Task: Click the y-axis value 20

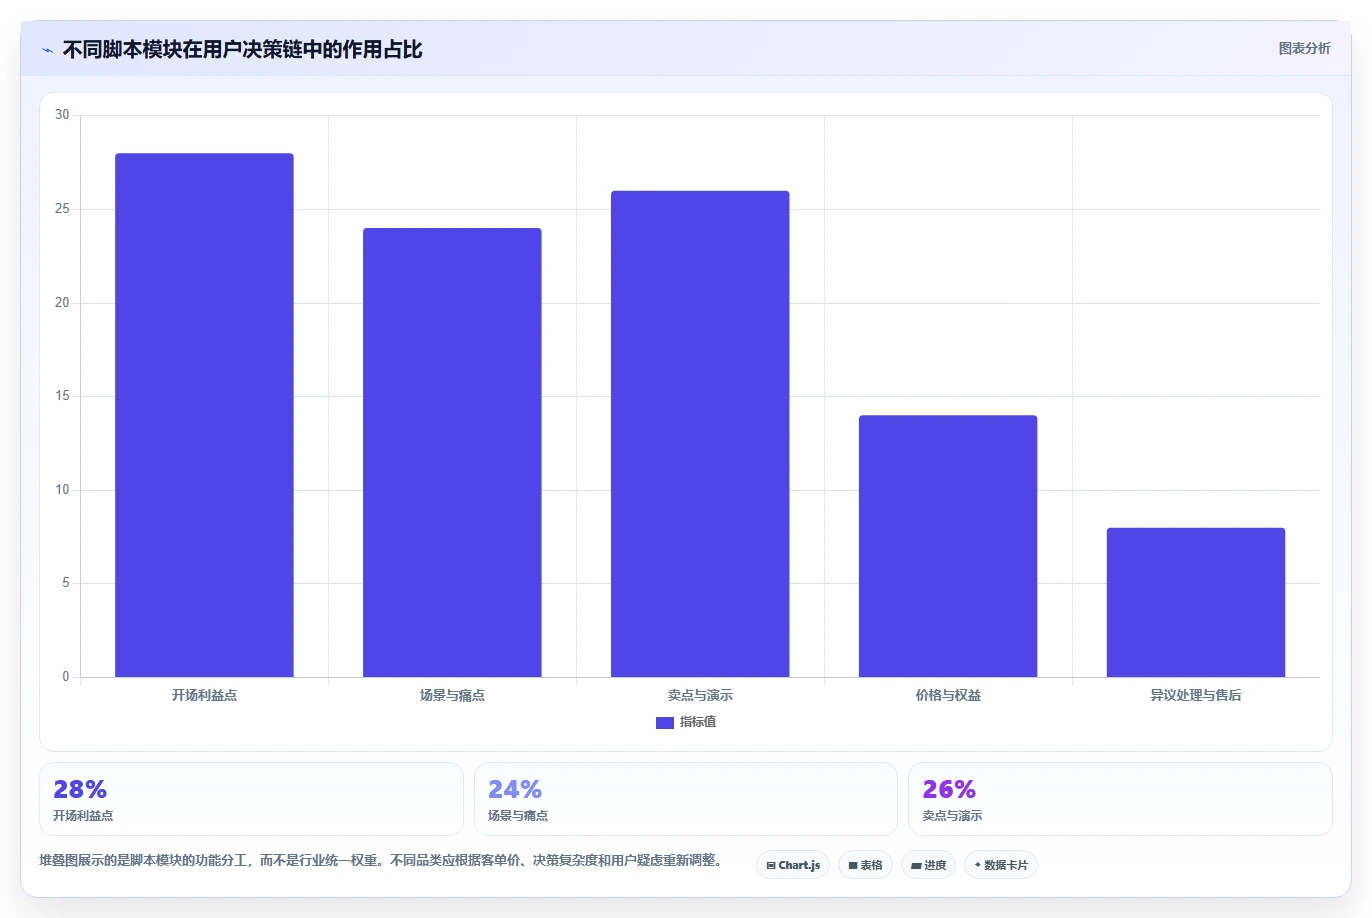Action: click(x=62, y=303)
